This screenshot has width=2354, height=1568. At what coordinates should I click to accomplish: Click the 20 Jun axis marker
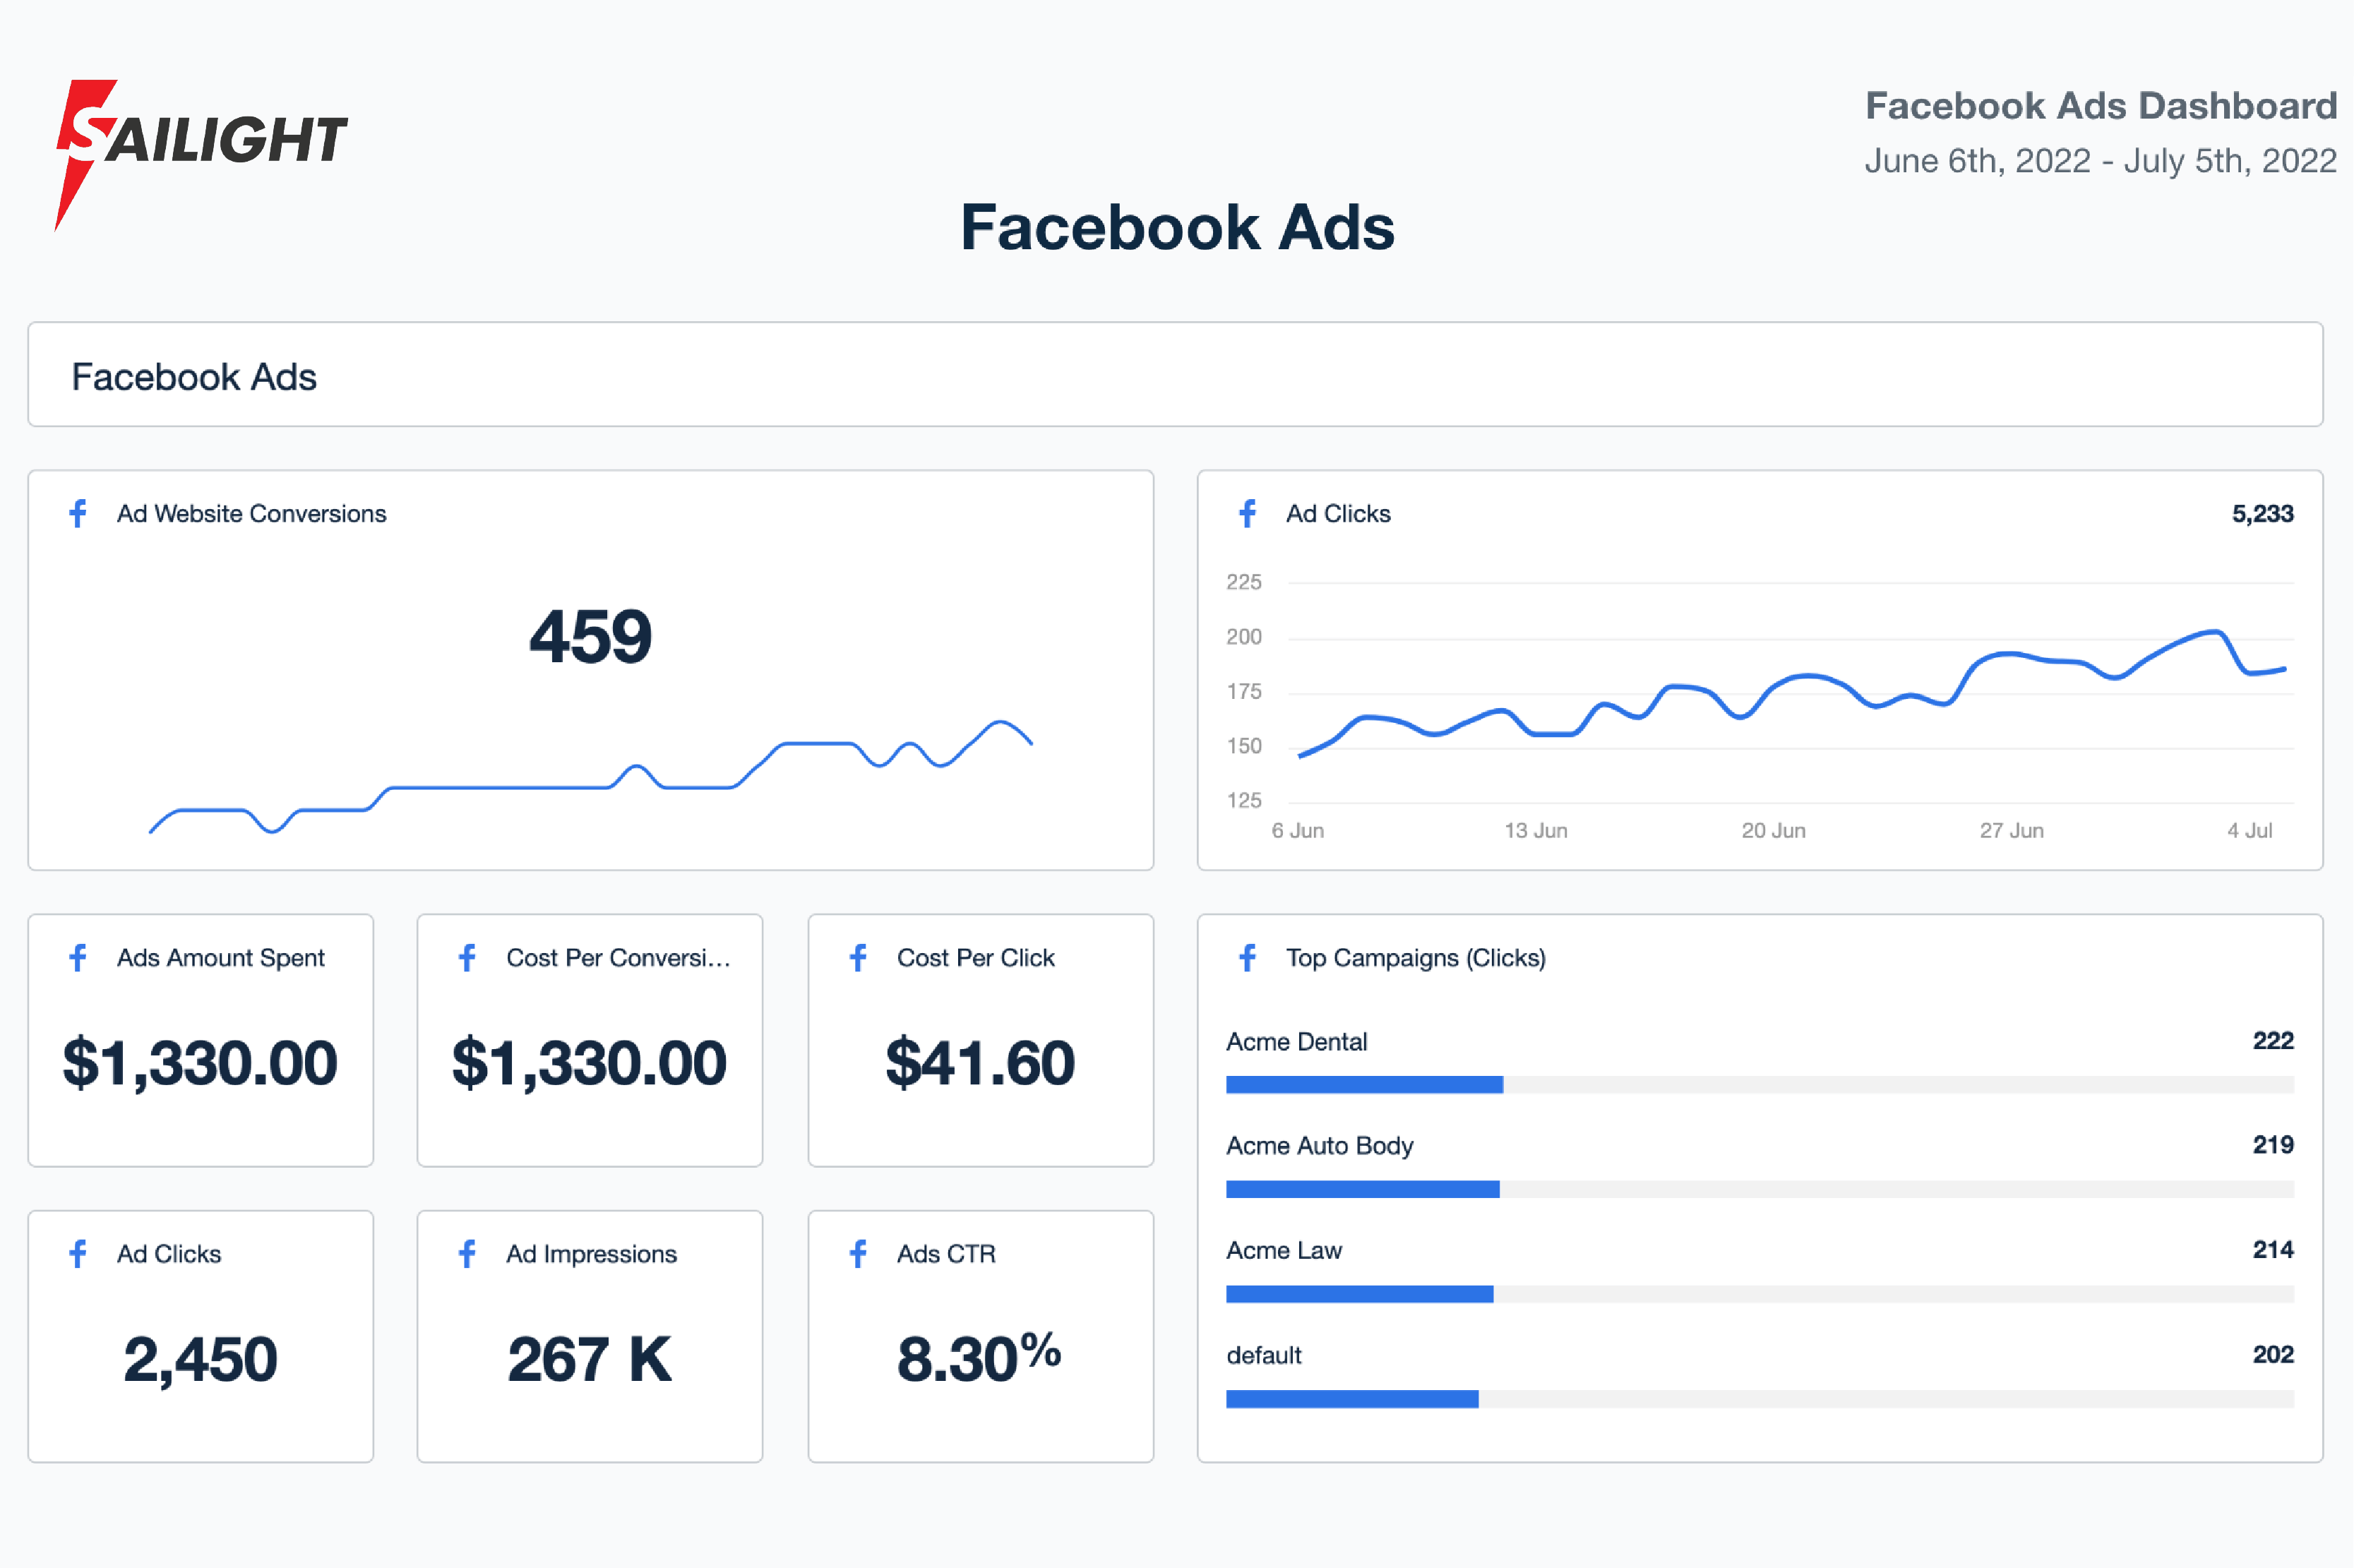(x=1773, y=830)
